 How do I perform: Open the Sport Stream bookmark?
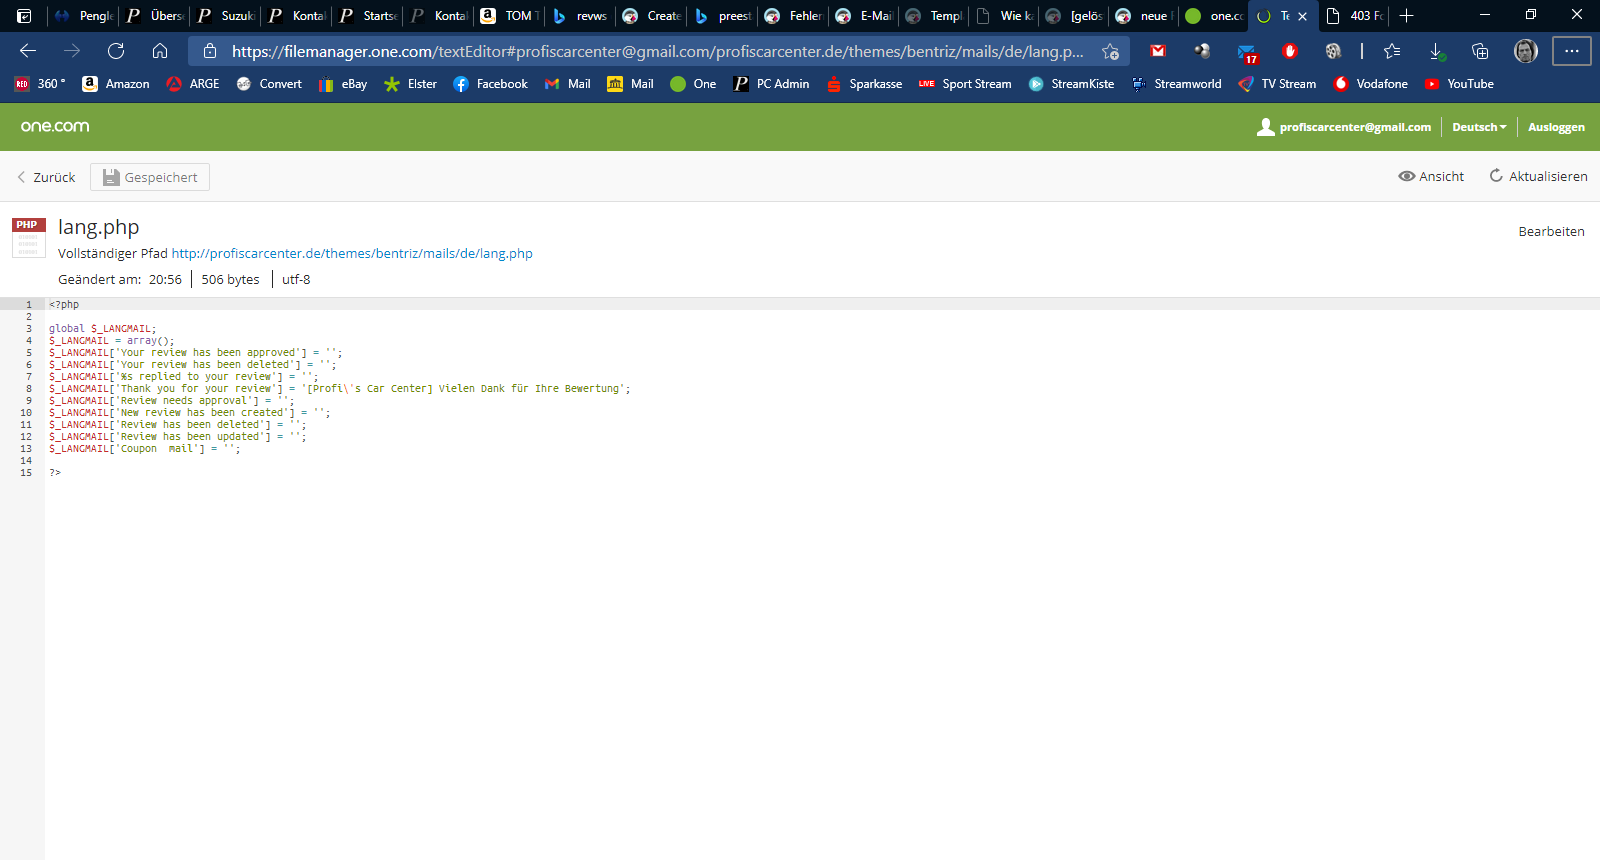[x=965, y=84]
